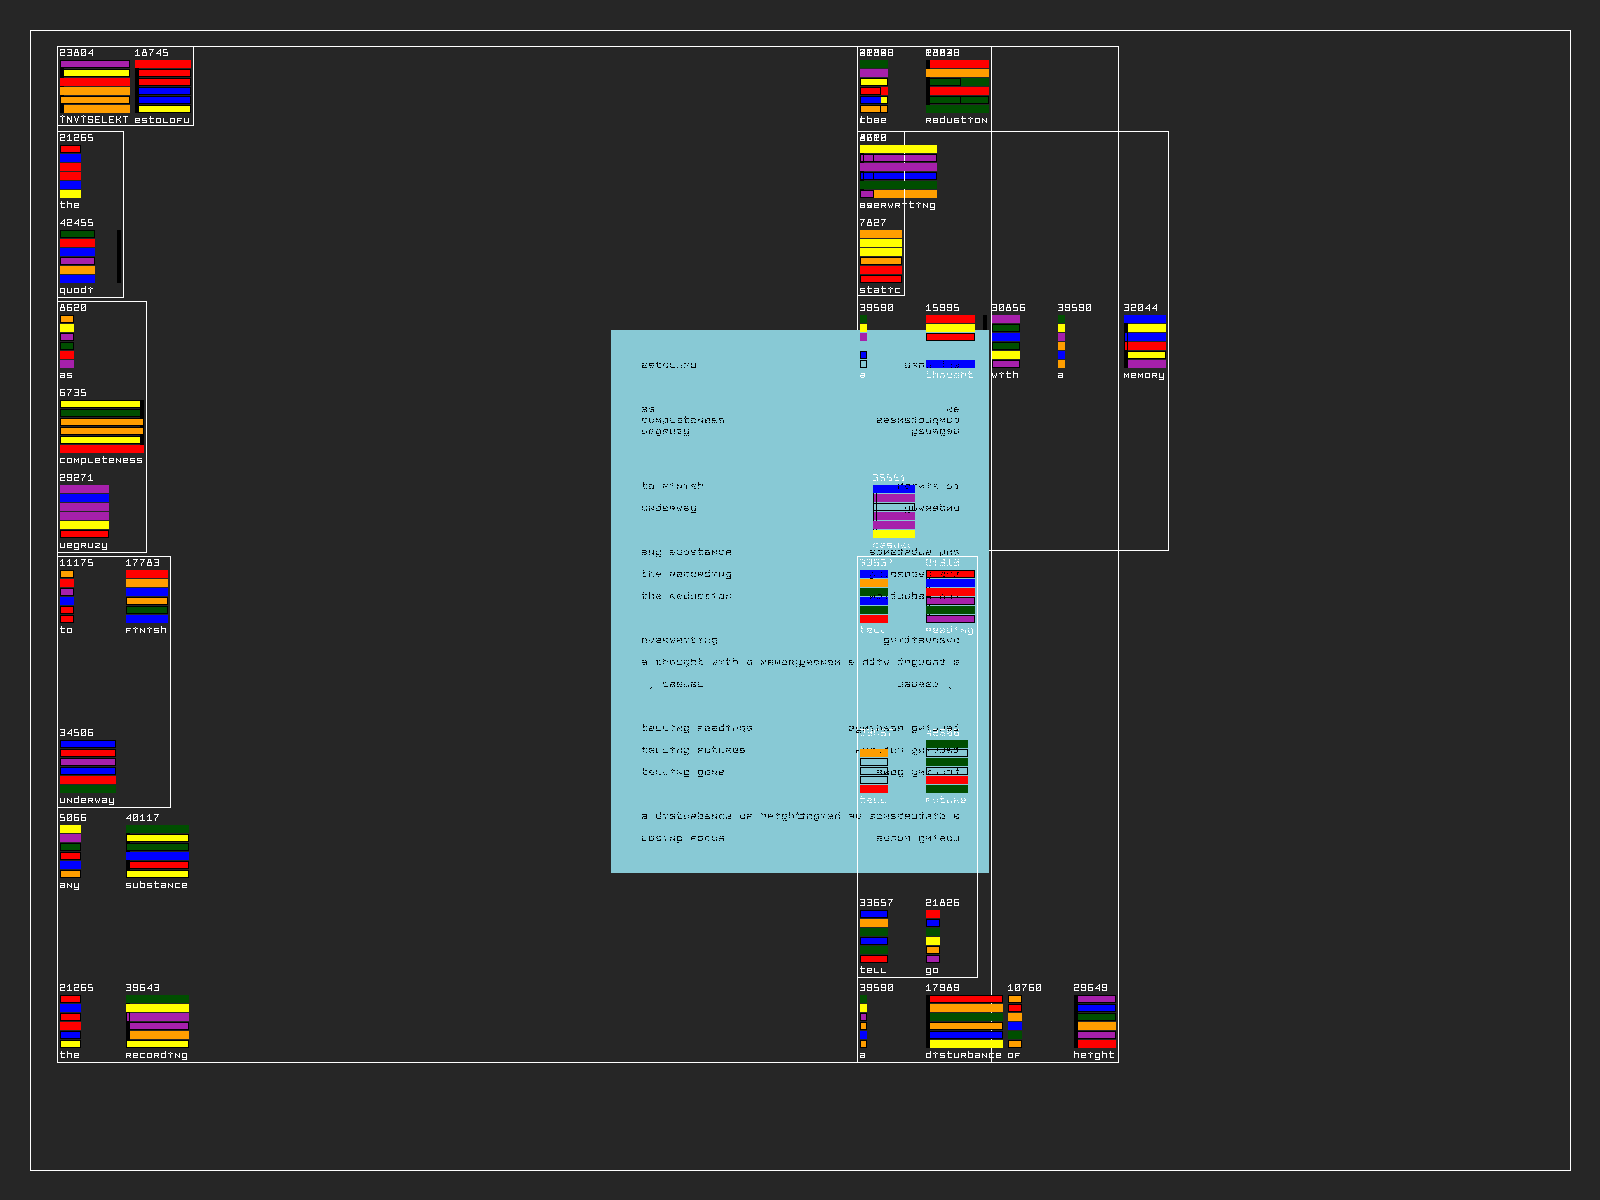This screenshot has width=1600, height=1200.
Task: Click the "substance" block numbered 40117
Action: click(x=157, y=852)
